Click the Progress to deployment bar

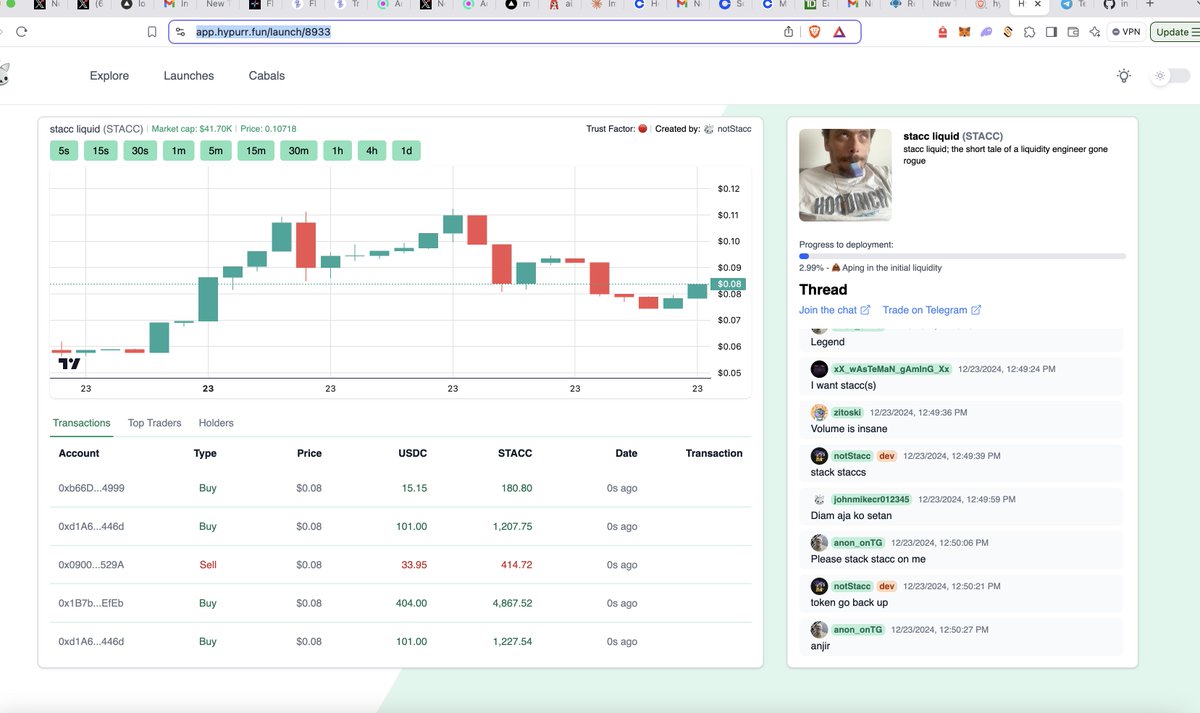point(962,256)
